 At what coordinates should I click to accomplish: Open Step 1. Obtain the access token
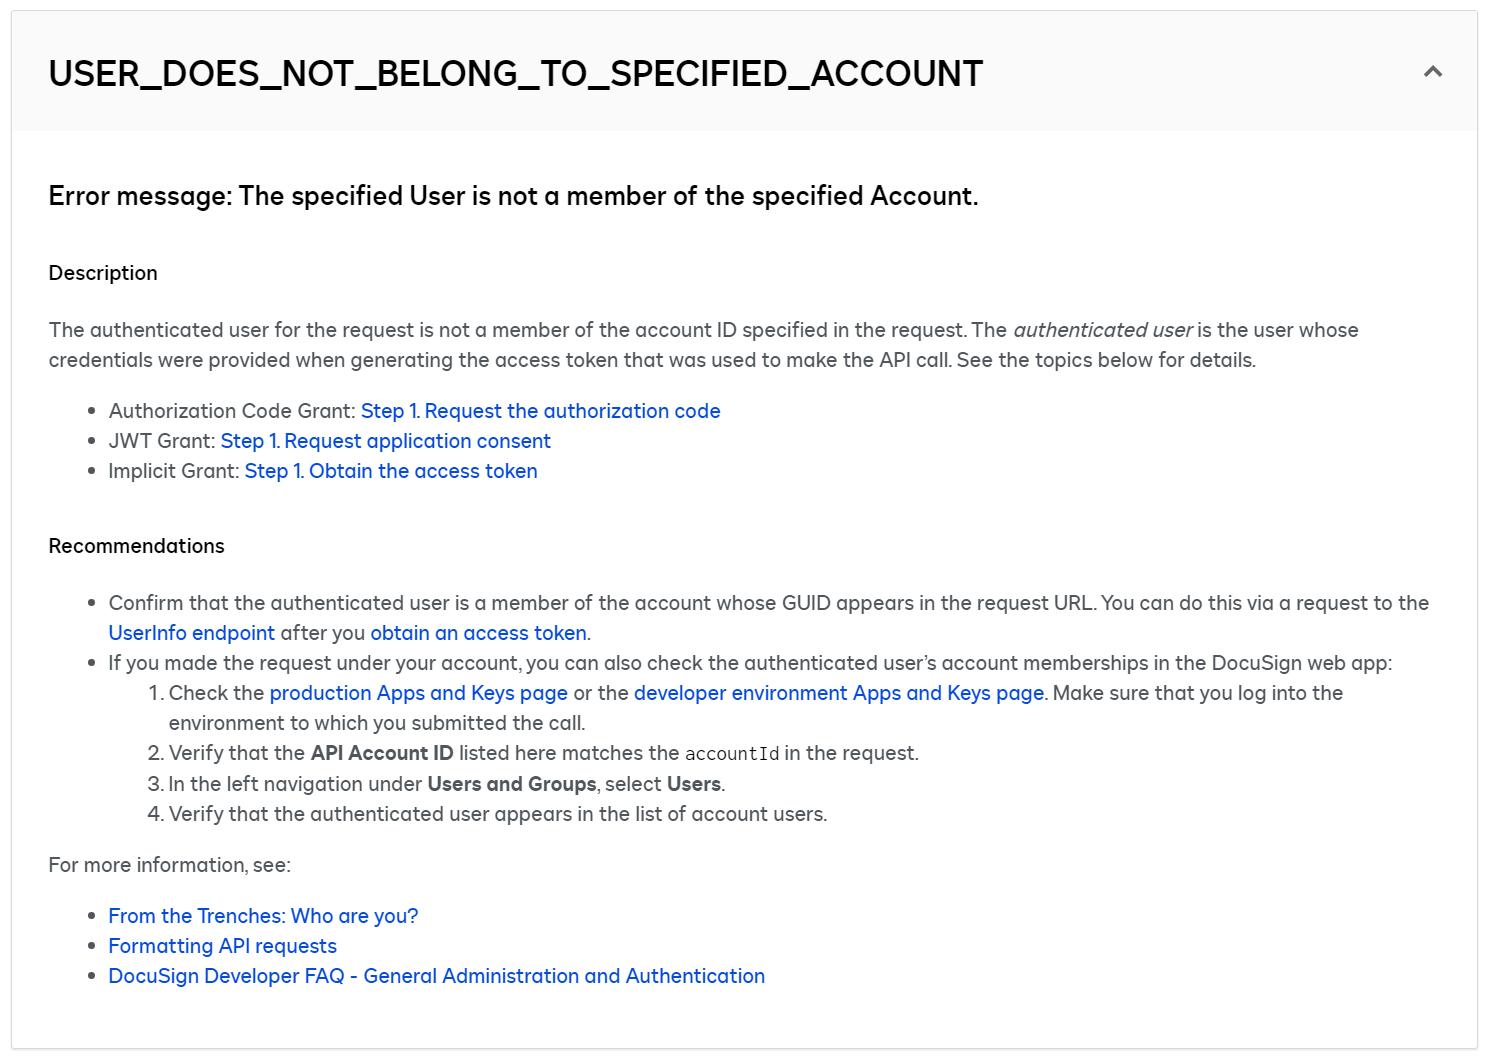click(391, 471)
